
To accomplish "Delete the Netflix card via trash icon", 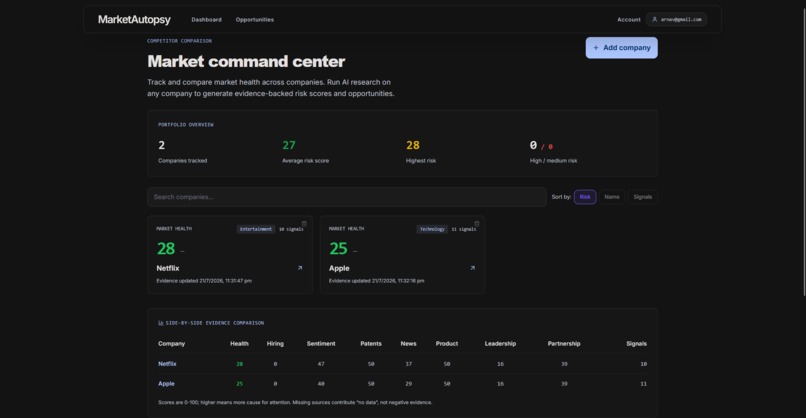I will point(304,224).
